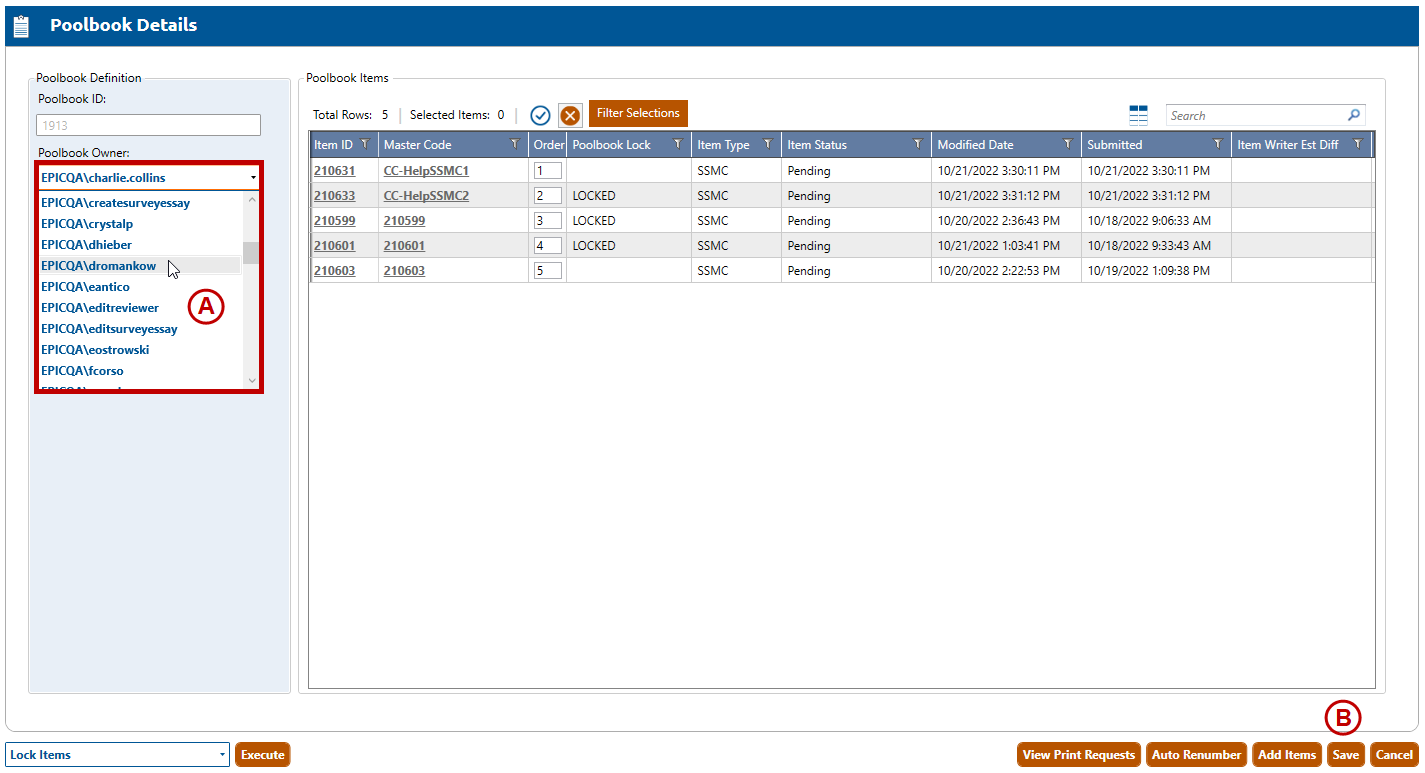Viewport: 1425px width, 773px height.
Task: Open the CC-HelpSSMC2 master code link
Action: [x=426, y=196]
